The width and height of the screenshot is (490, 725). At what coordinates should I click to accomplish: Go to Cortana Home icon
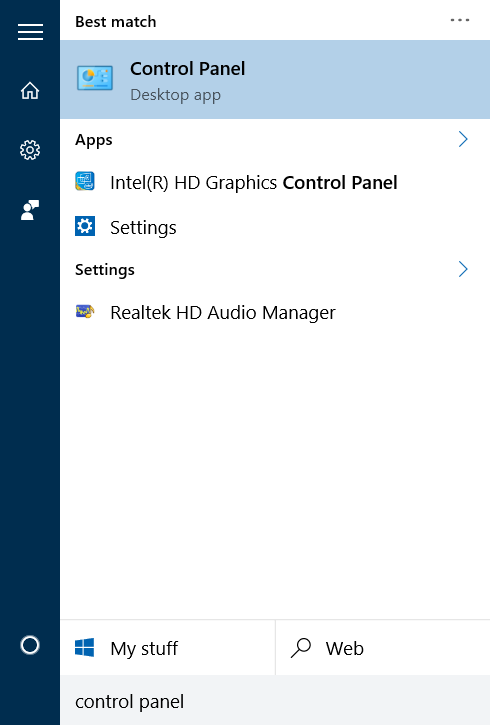(30, 91)
